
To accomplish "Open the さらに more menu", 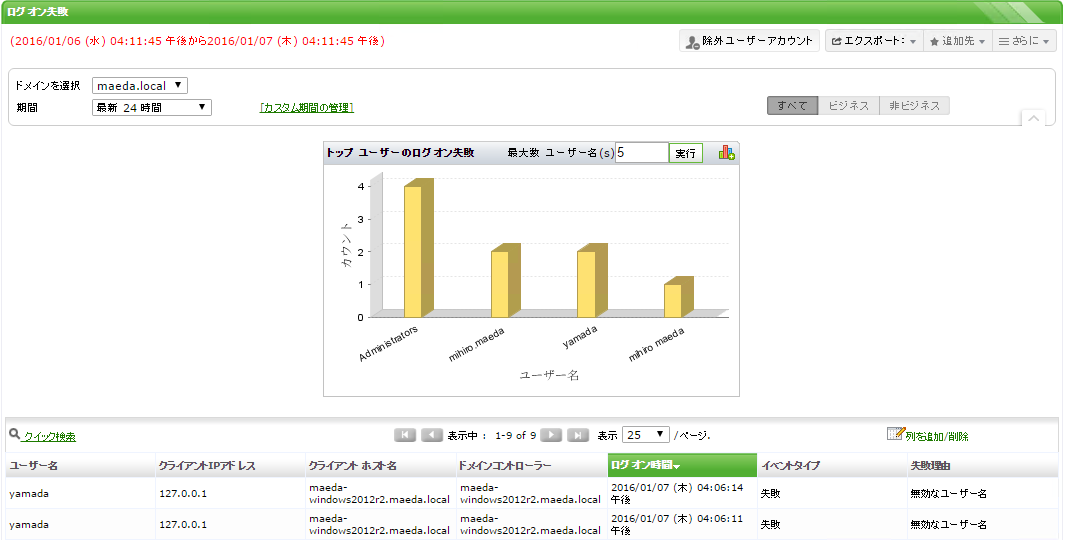I will click(1024, 41).
